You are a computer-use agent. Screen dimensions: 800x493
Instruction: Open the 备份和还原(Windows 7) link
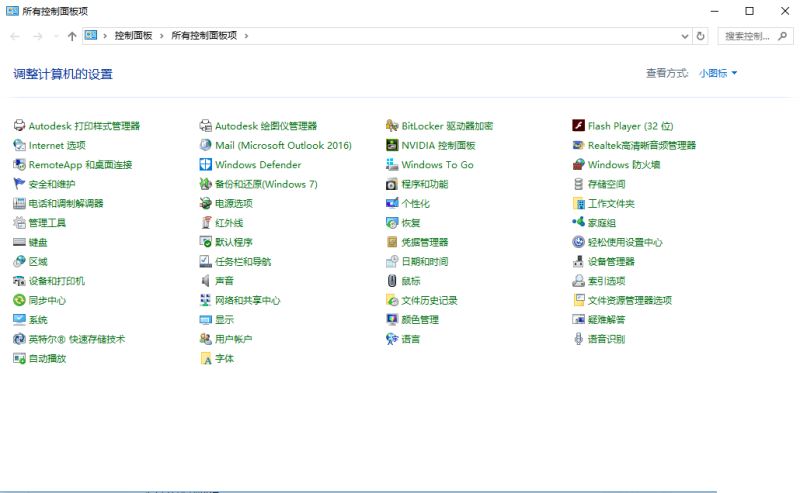click(x=266, y=184)
